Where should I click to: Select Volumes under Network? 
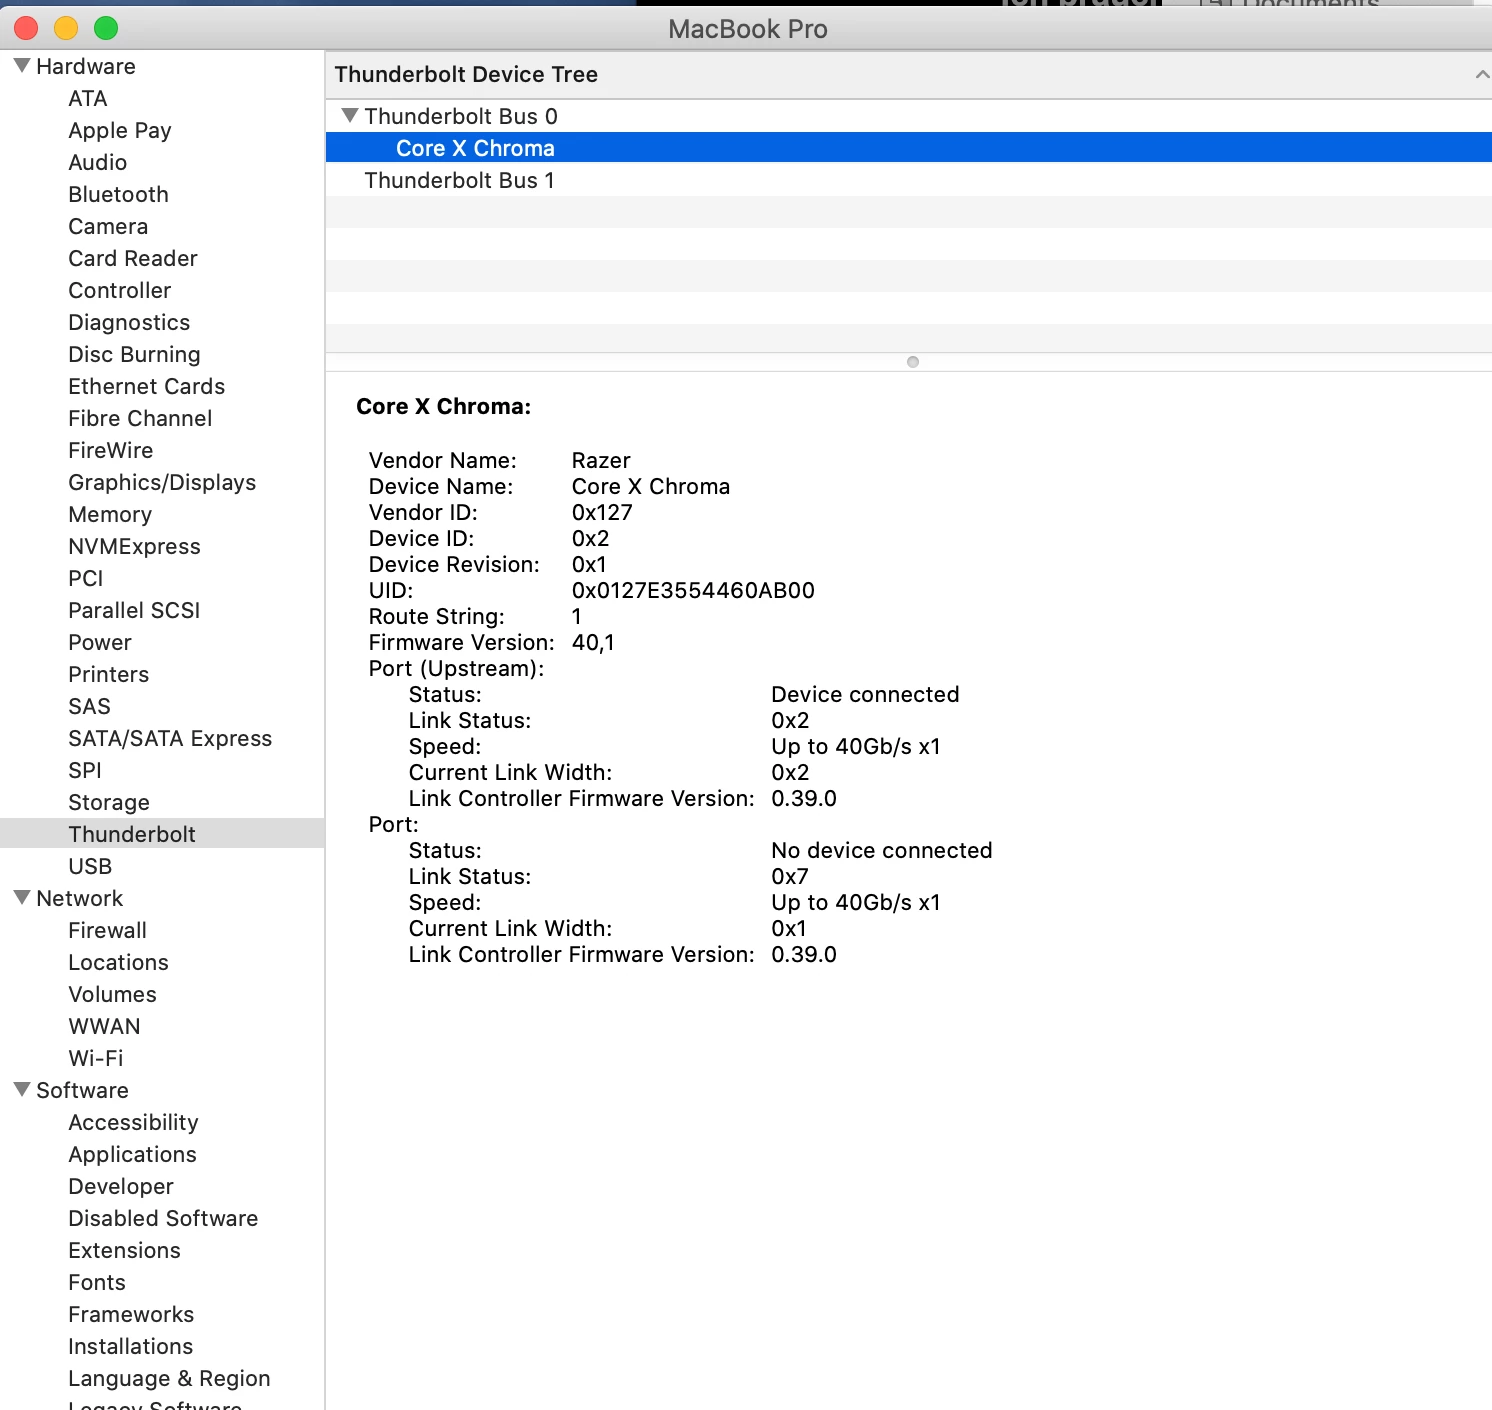[113, 994]
